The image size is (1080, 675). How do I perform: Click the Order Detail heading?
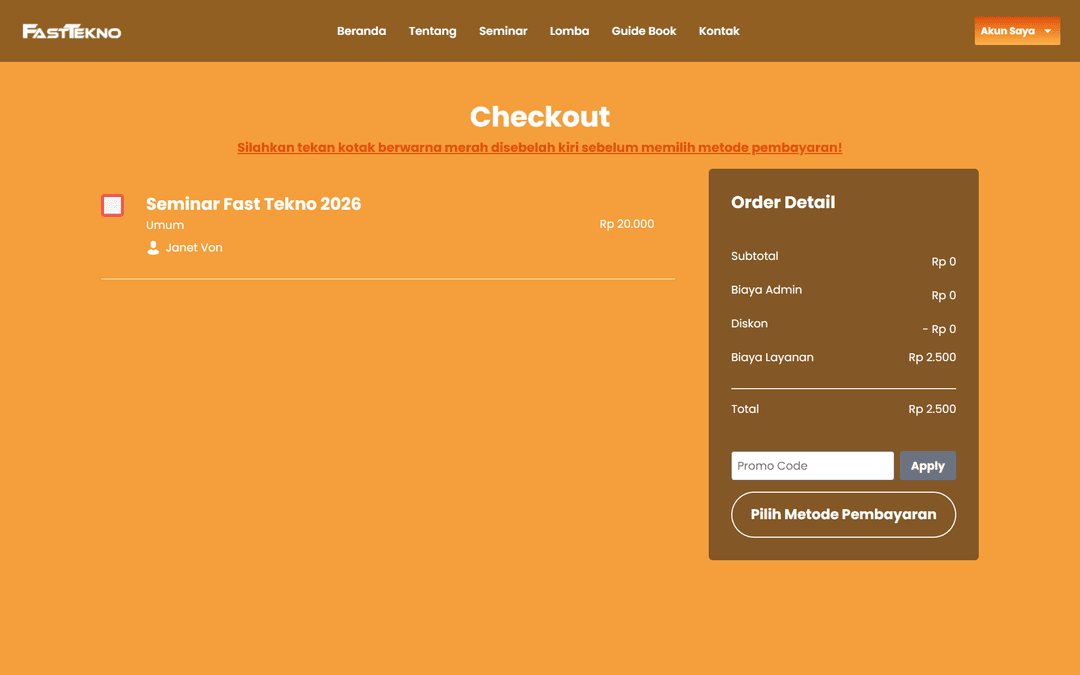point(783,202)
